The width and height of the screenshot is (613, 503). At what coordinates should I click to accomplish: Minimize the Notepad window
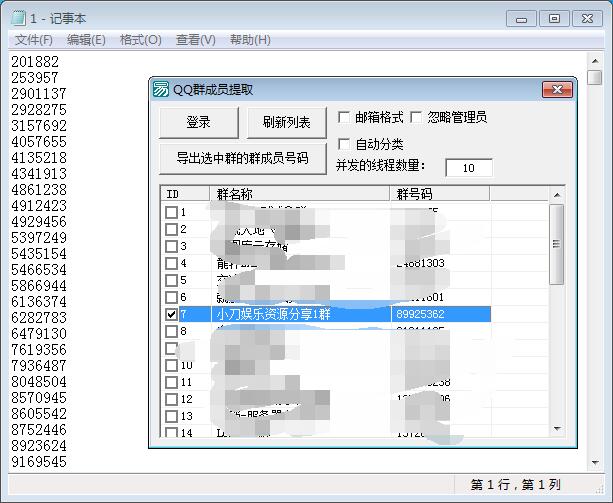click(x=521, y=19)
